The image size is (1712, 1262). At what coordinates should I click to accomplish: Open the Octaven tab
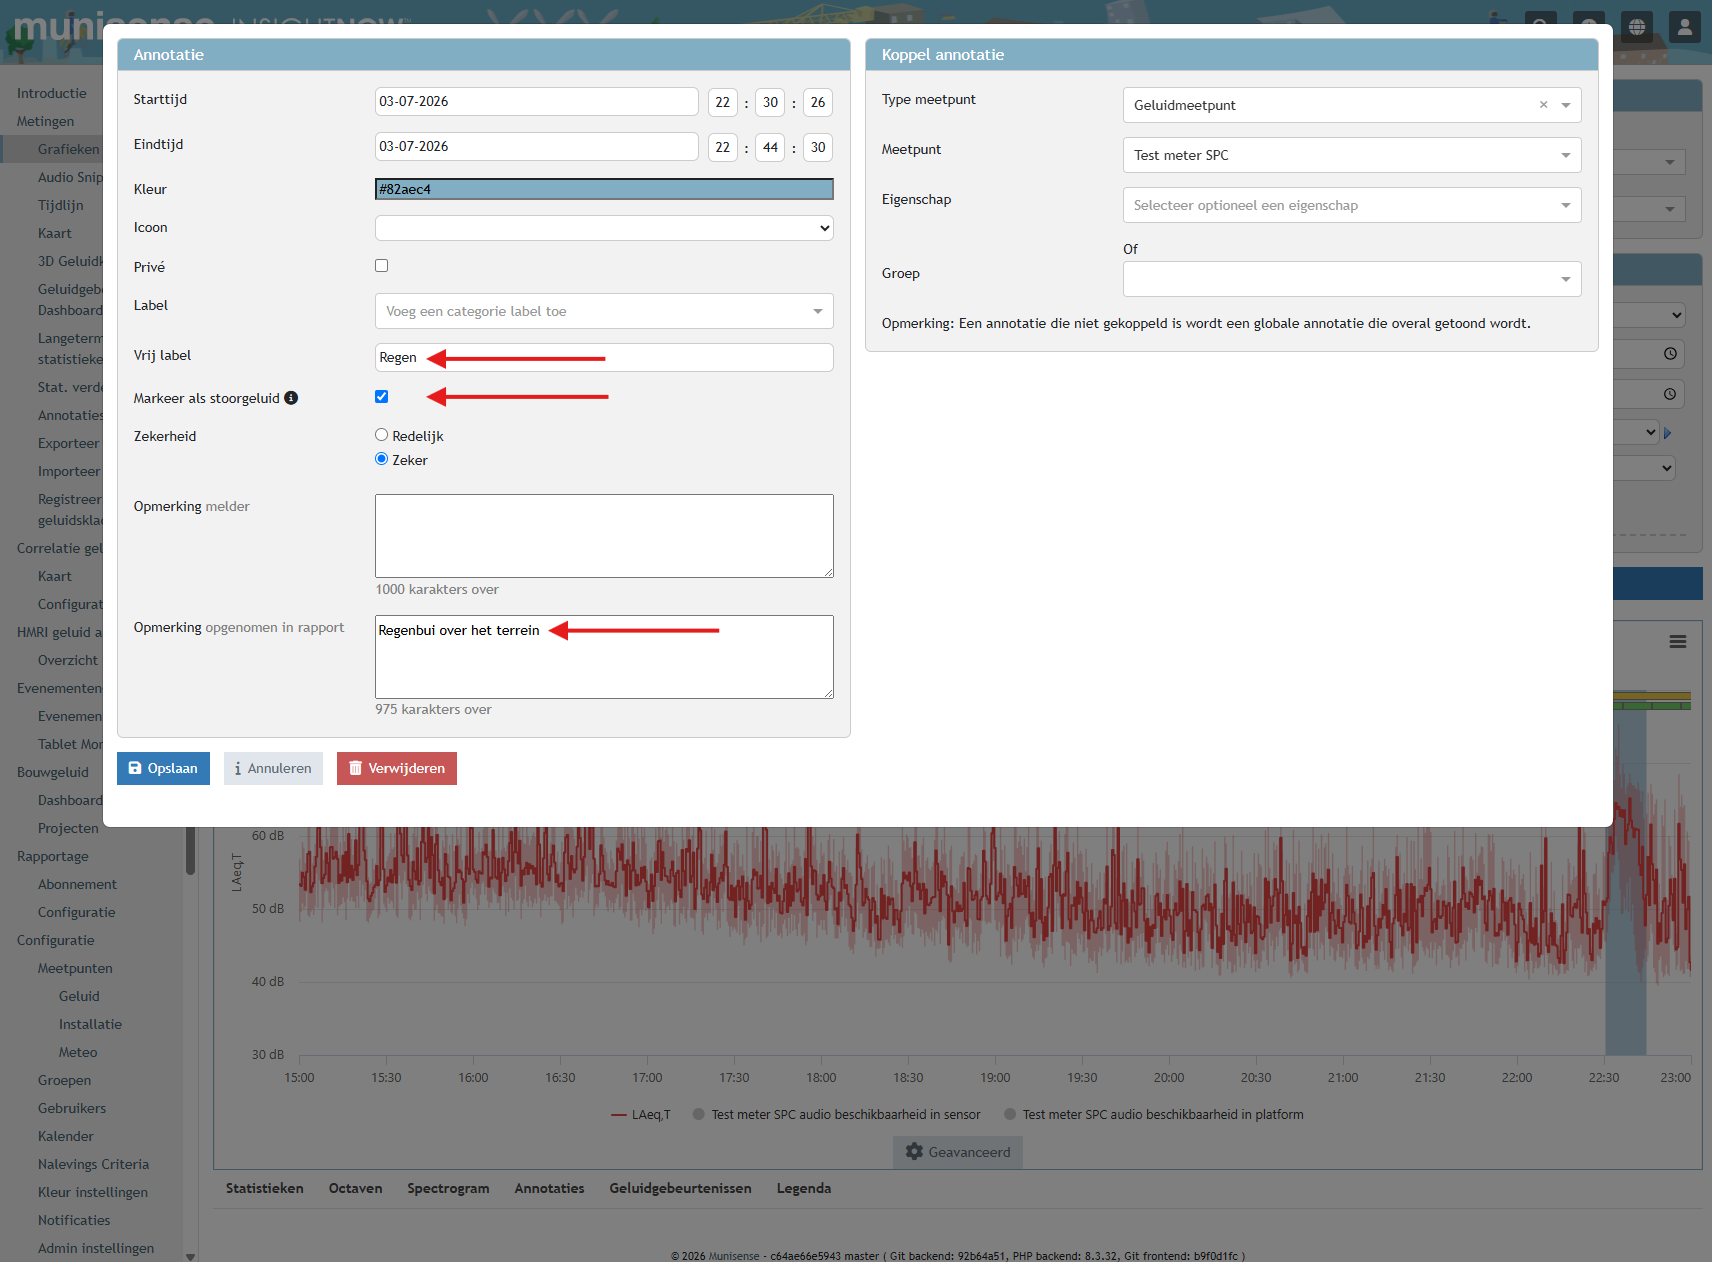coord(356,1188)
